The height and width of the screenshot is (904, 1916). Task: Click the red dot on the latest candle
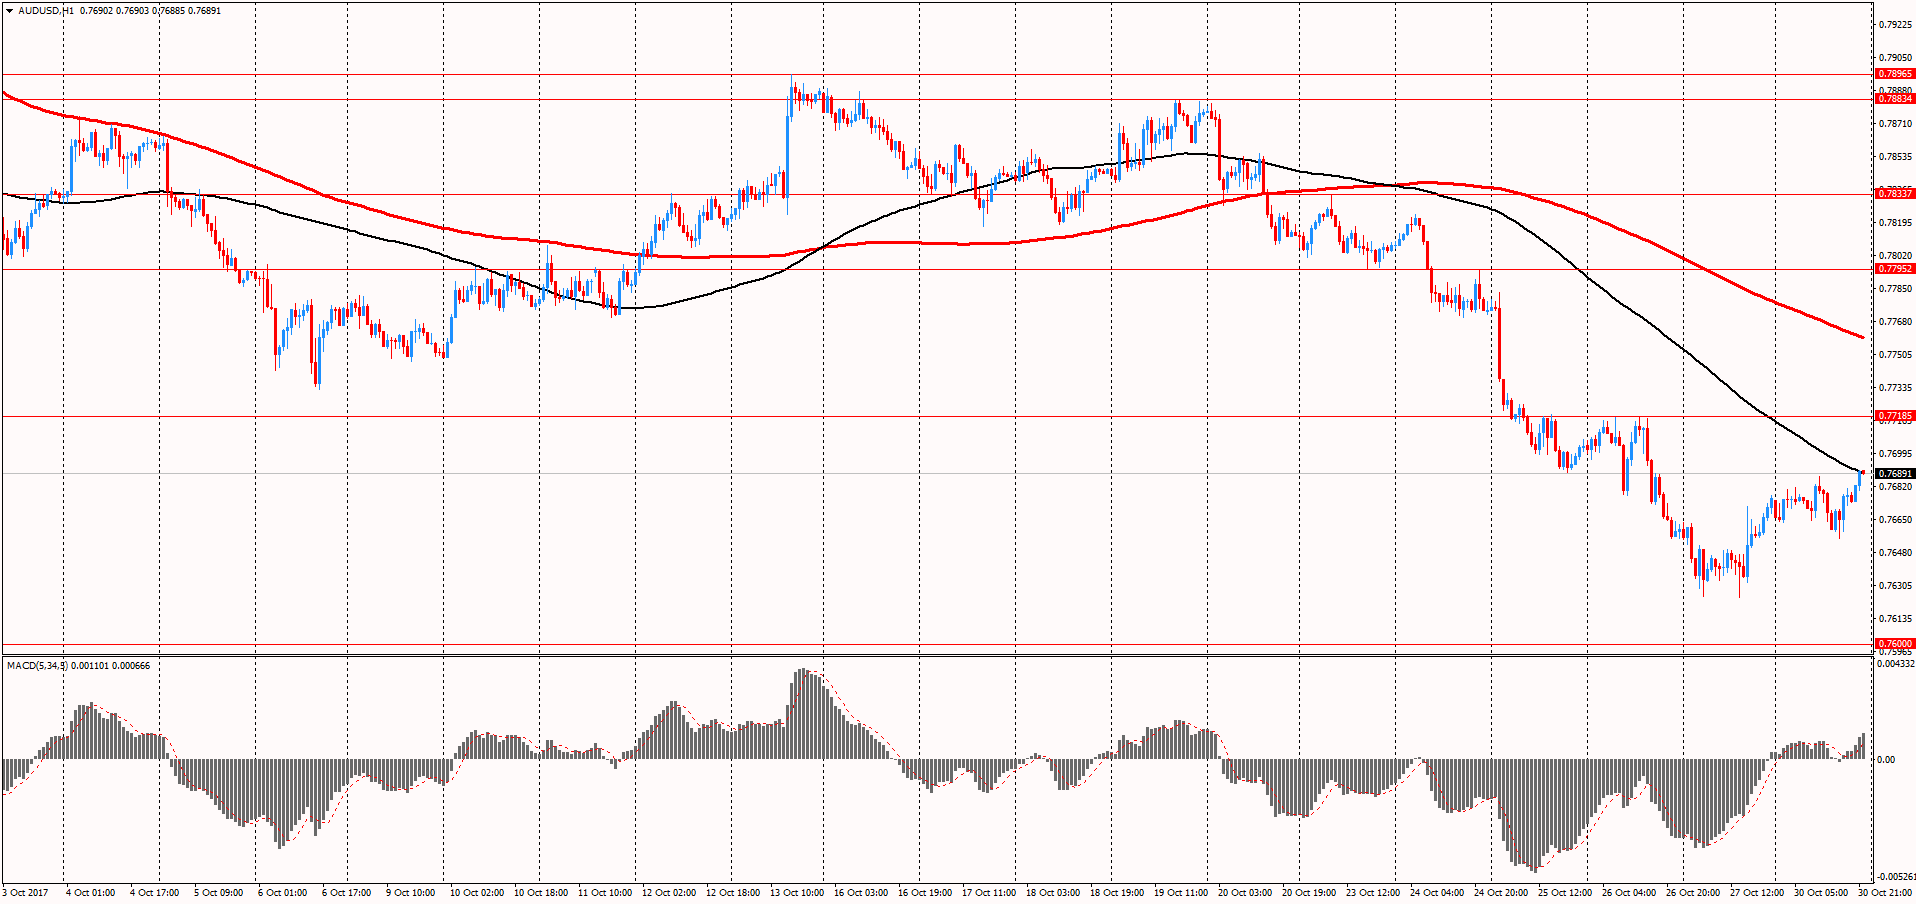coord(1862,472)
